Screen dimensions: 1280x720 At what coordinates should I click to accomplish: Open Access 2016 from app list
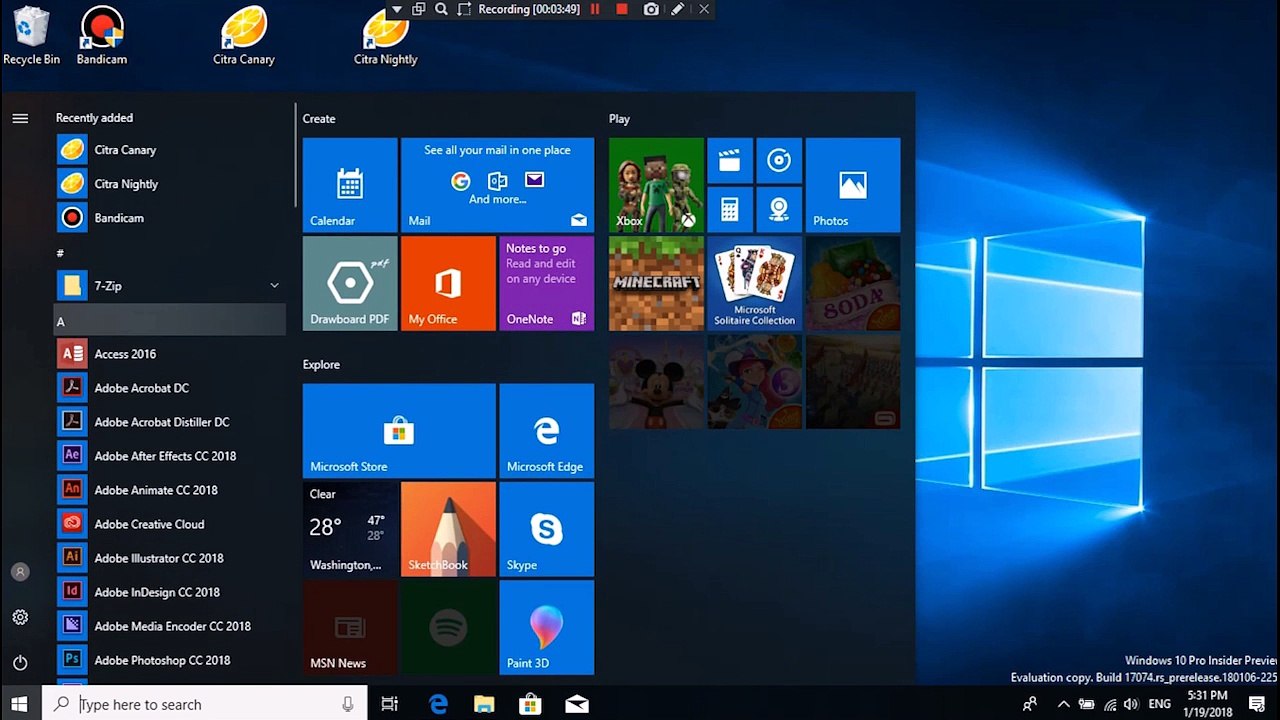[170, 354]
